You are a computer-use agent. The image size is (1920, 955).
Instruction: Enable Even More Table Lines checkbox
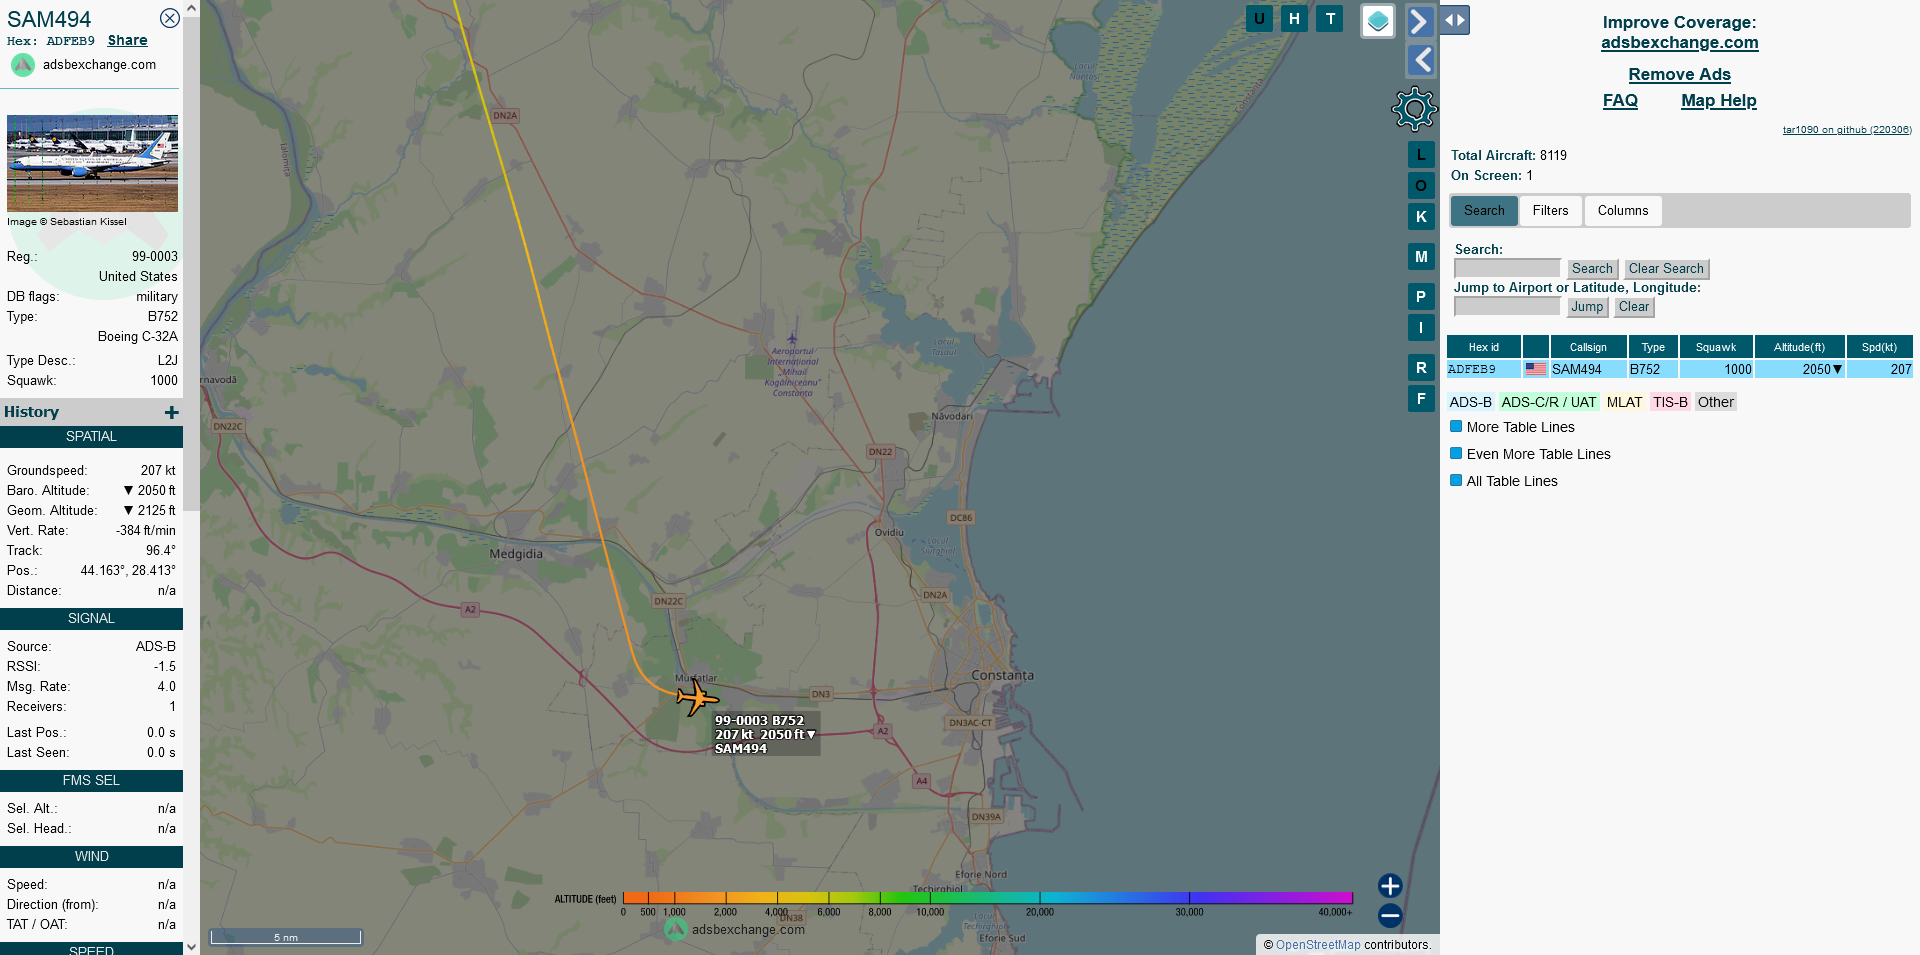[1456, 454]
